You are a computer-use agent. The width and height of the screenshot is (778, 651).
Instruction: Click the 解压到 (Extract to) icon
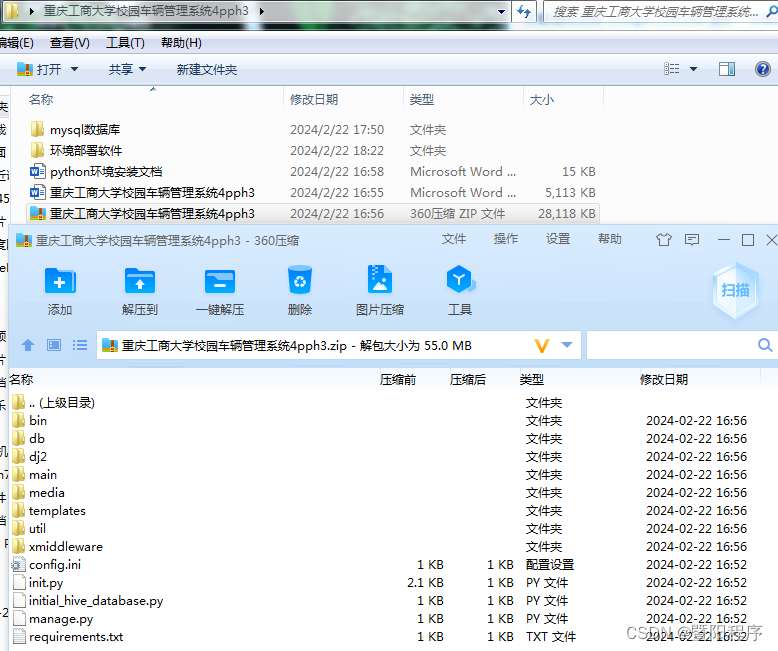click(140, 281)
